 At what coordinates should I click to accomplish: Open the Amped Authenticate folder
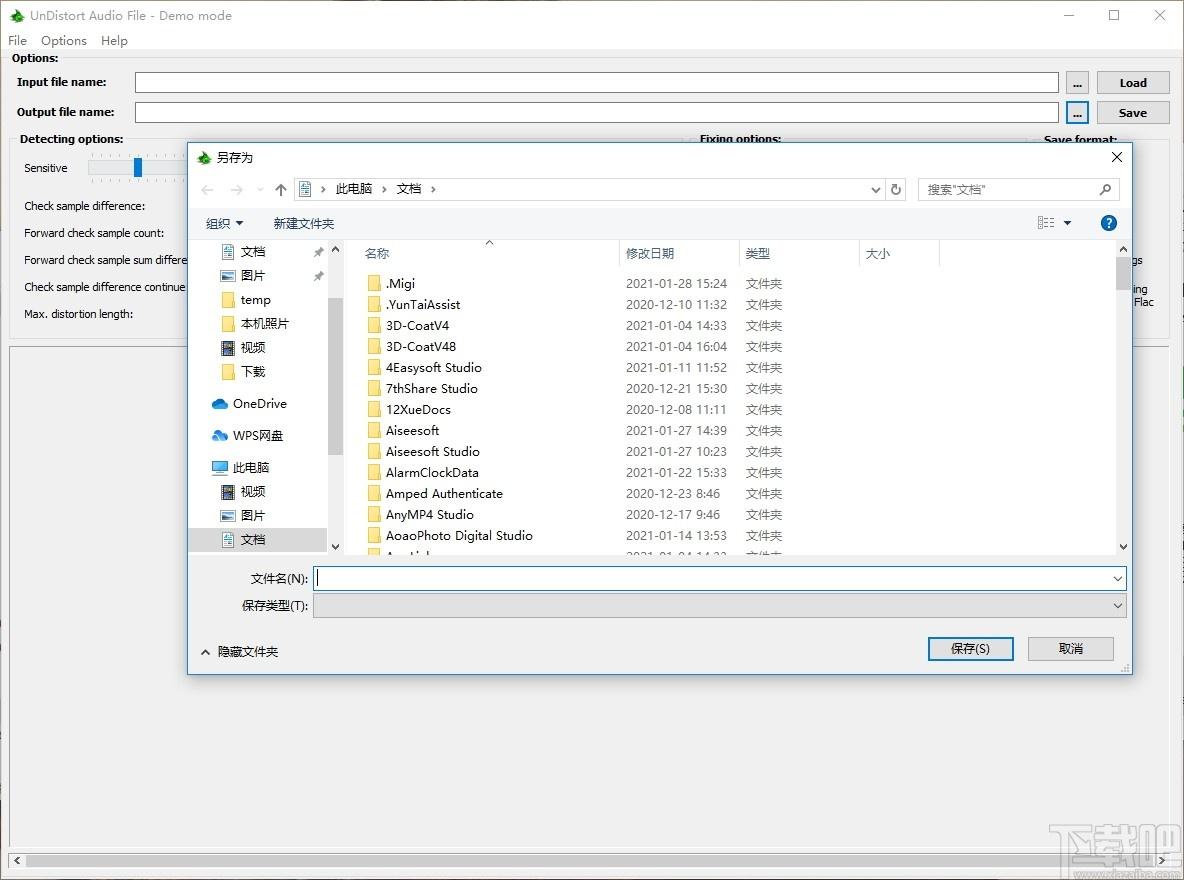(444, 494)
